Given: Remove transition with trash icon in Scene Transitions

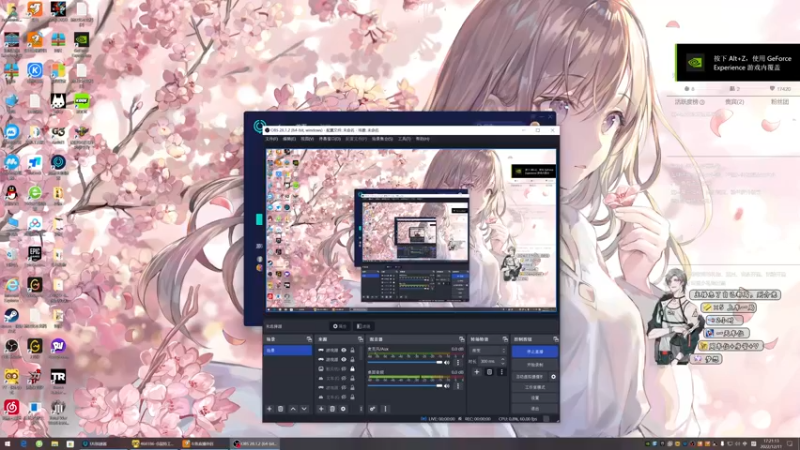Looking at the screenshot, I should coord(489,372).
